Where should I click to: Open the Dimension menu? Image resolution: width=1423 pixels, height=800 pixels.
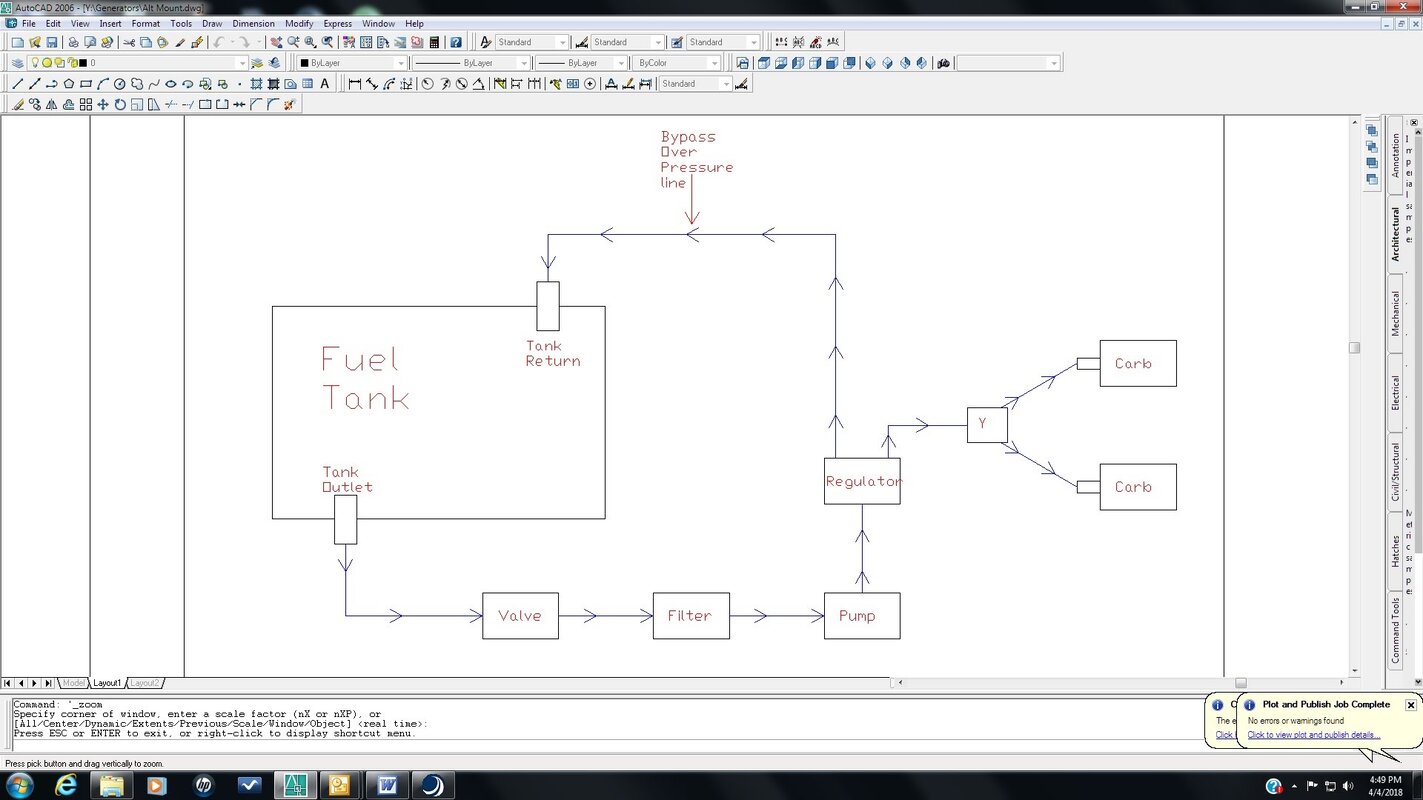[x=253, y=23]
